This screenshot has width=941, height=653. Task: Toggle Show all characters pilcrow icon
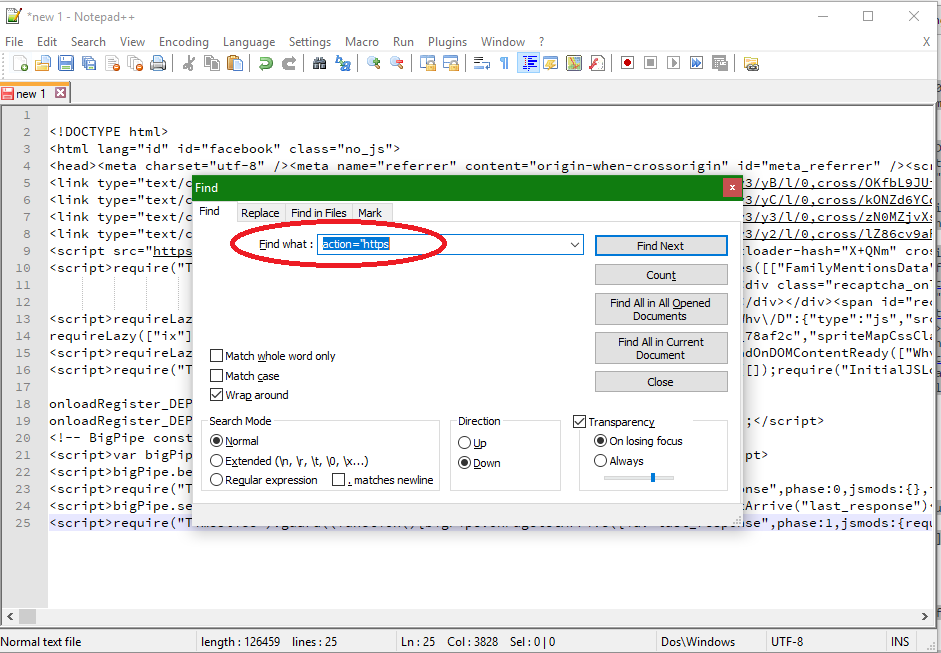pyautogui.click(x=504, y=63)
